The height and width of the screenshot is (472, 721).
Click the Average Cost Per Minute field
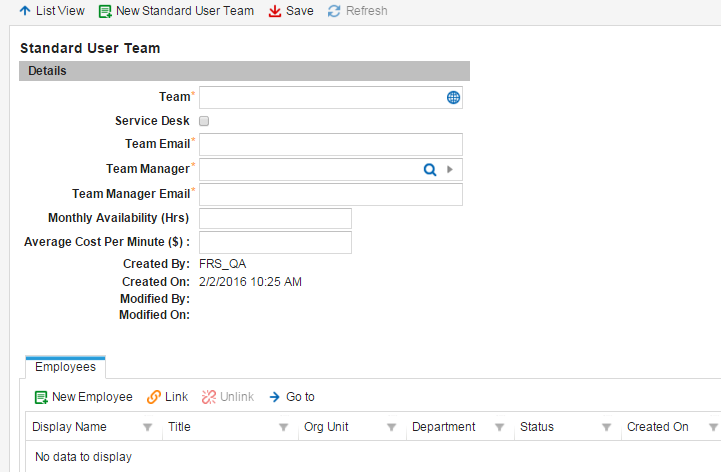click(276, 242)
